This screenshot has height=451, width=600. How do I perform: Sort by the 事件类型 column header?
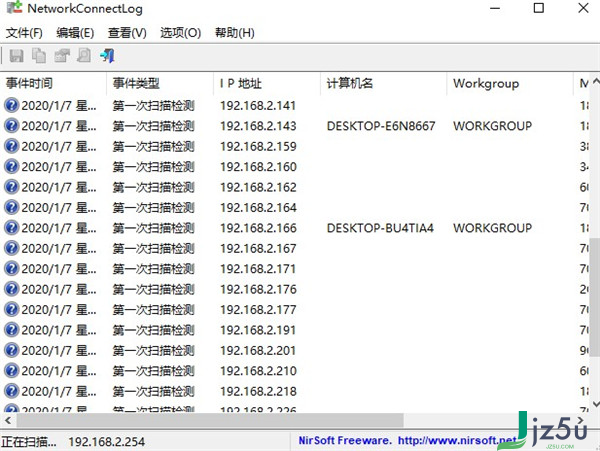[x=160, y=83]
